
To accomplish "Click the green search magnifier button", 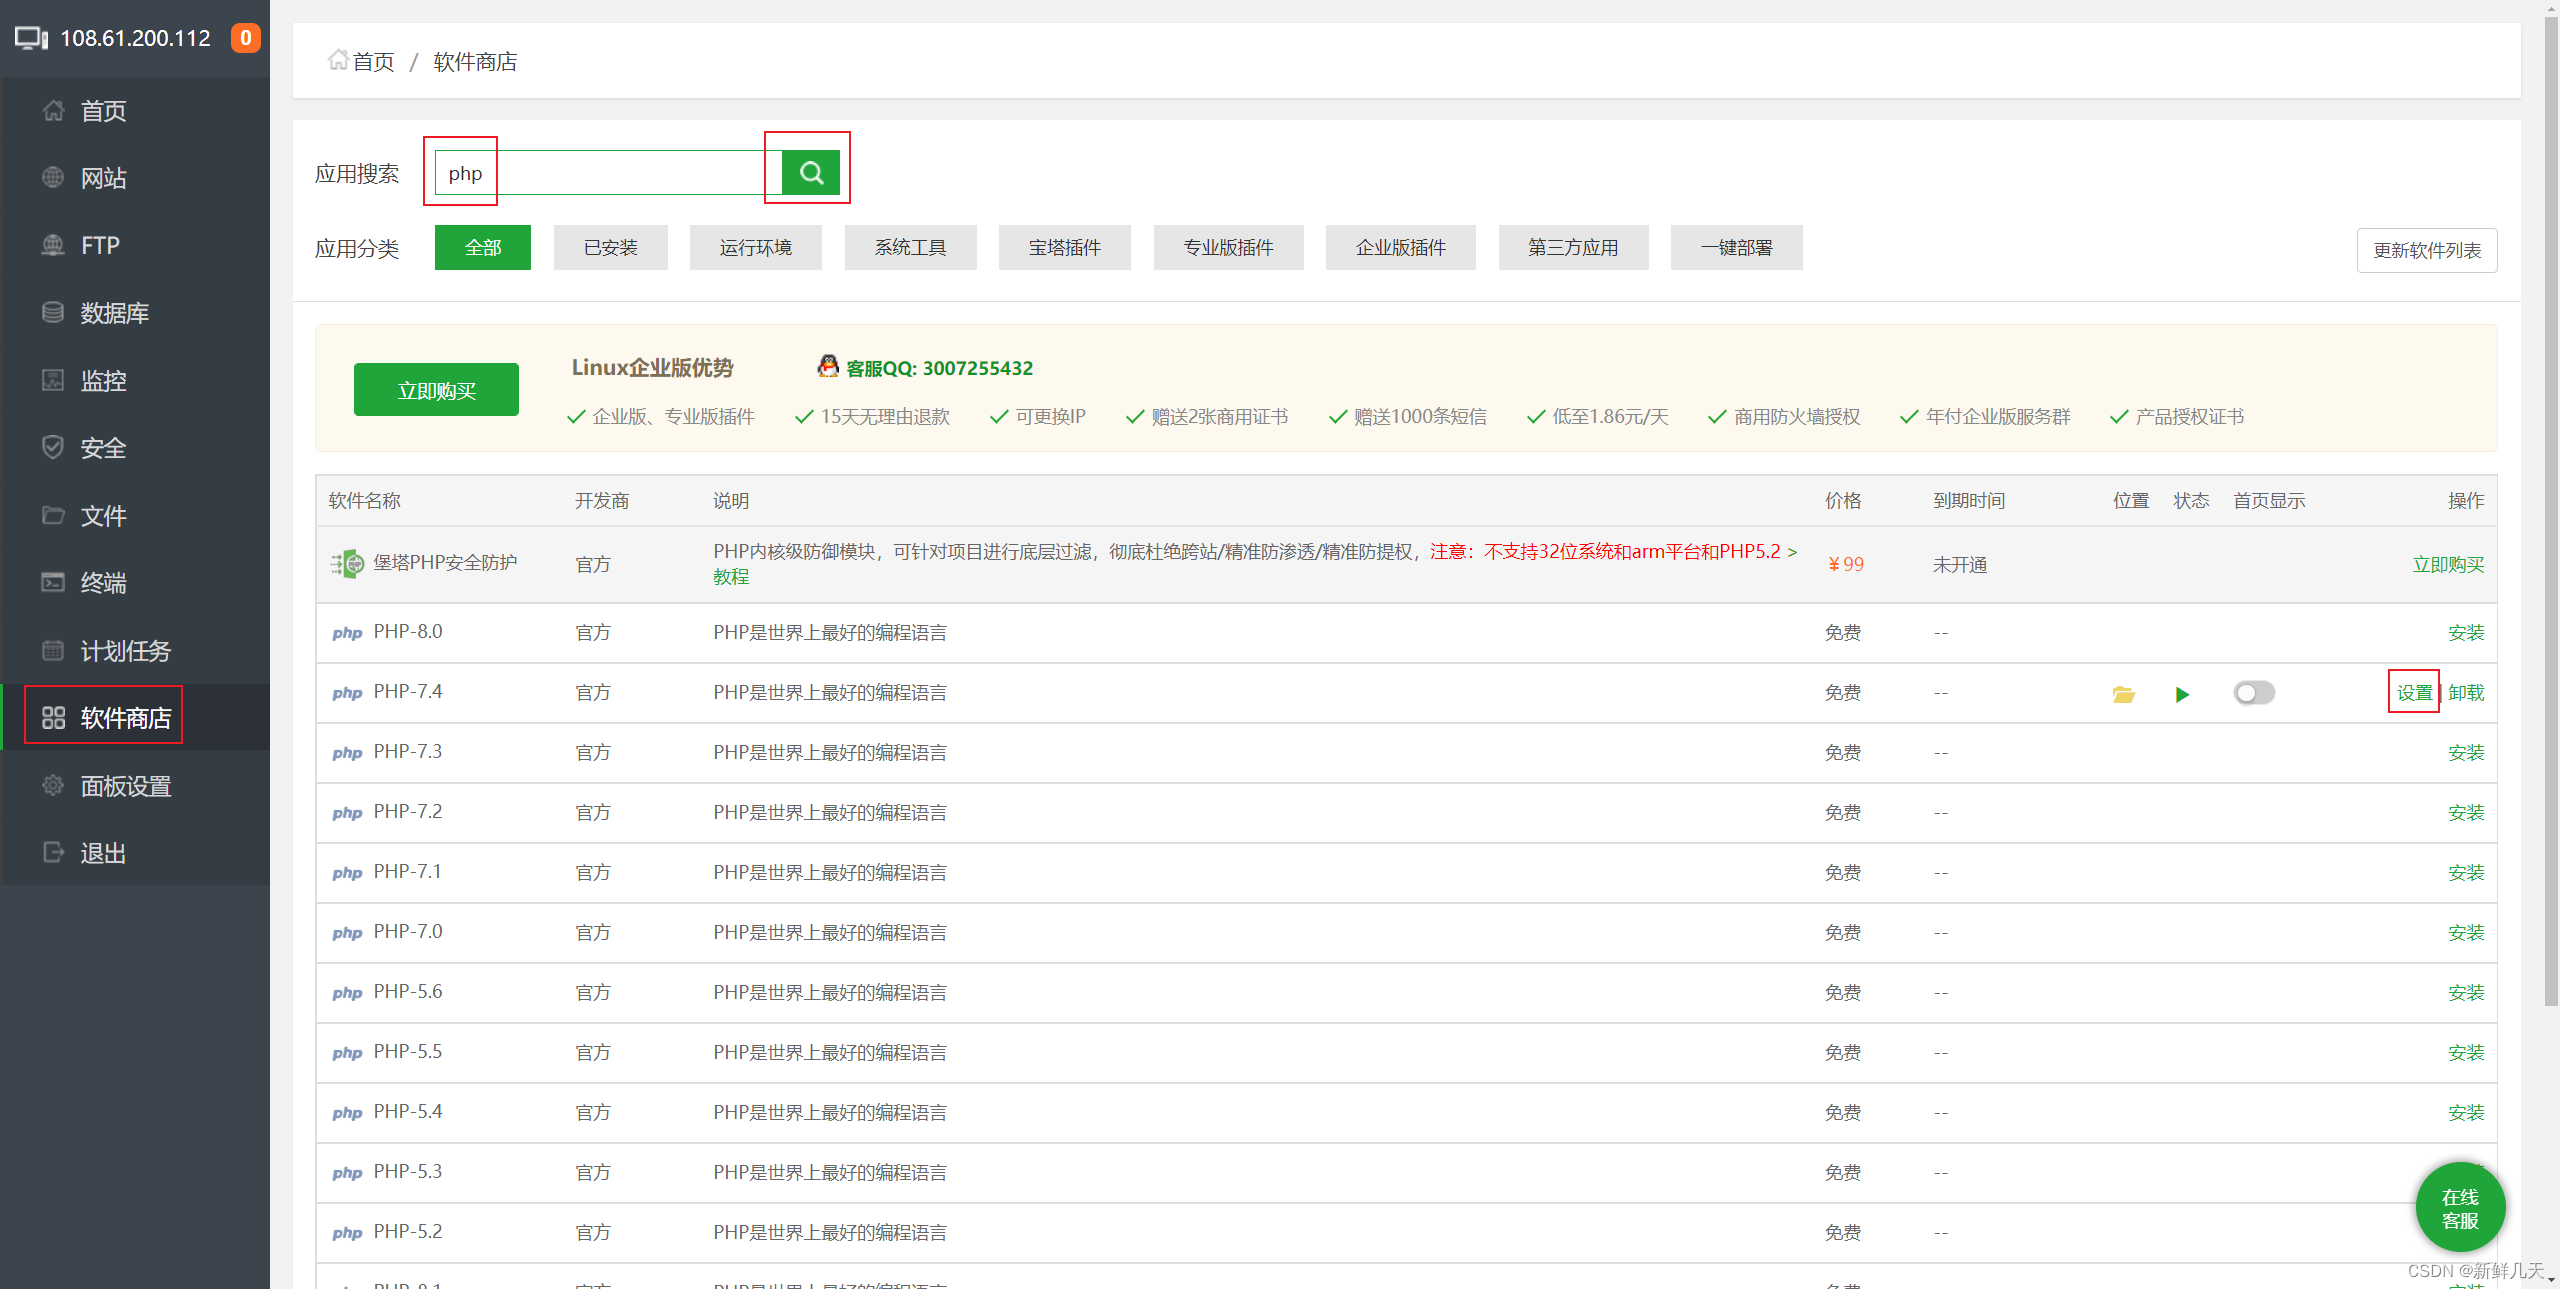I will (x=810, y=173).
